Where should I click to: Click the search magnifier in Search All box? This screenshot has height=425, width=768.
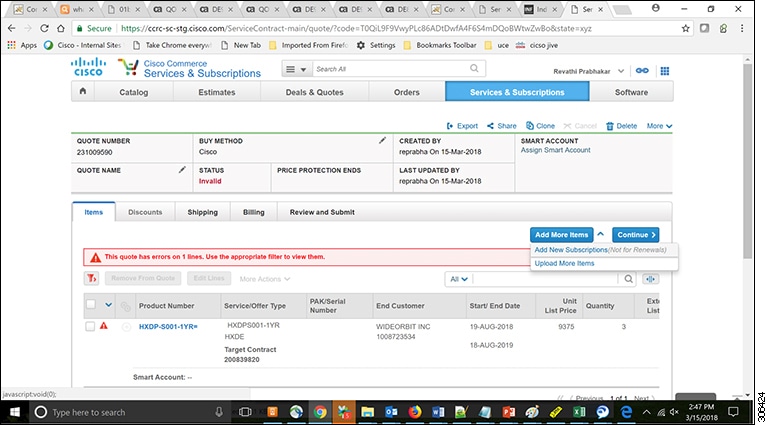[x=474, y=69]
